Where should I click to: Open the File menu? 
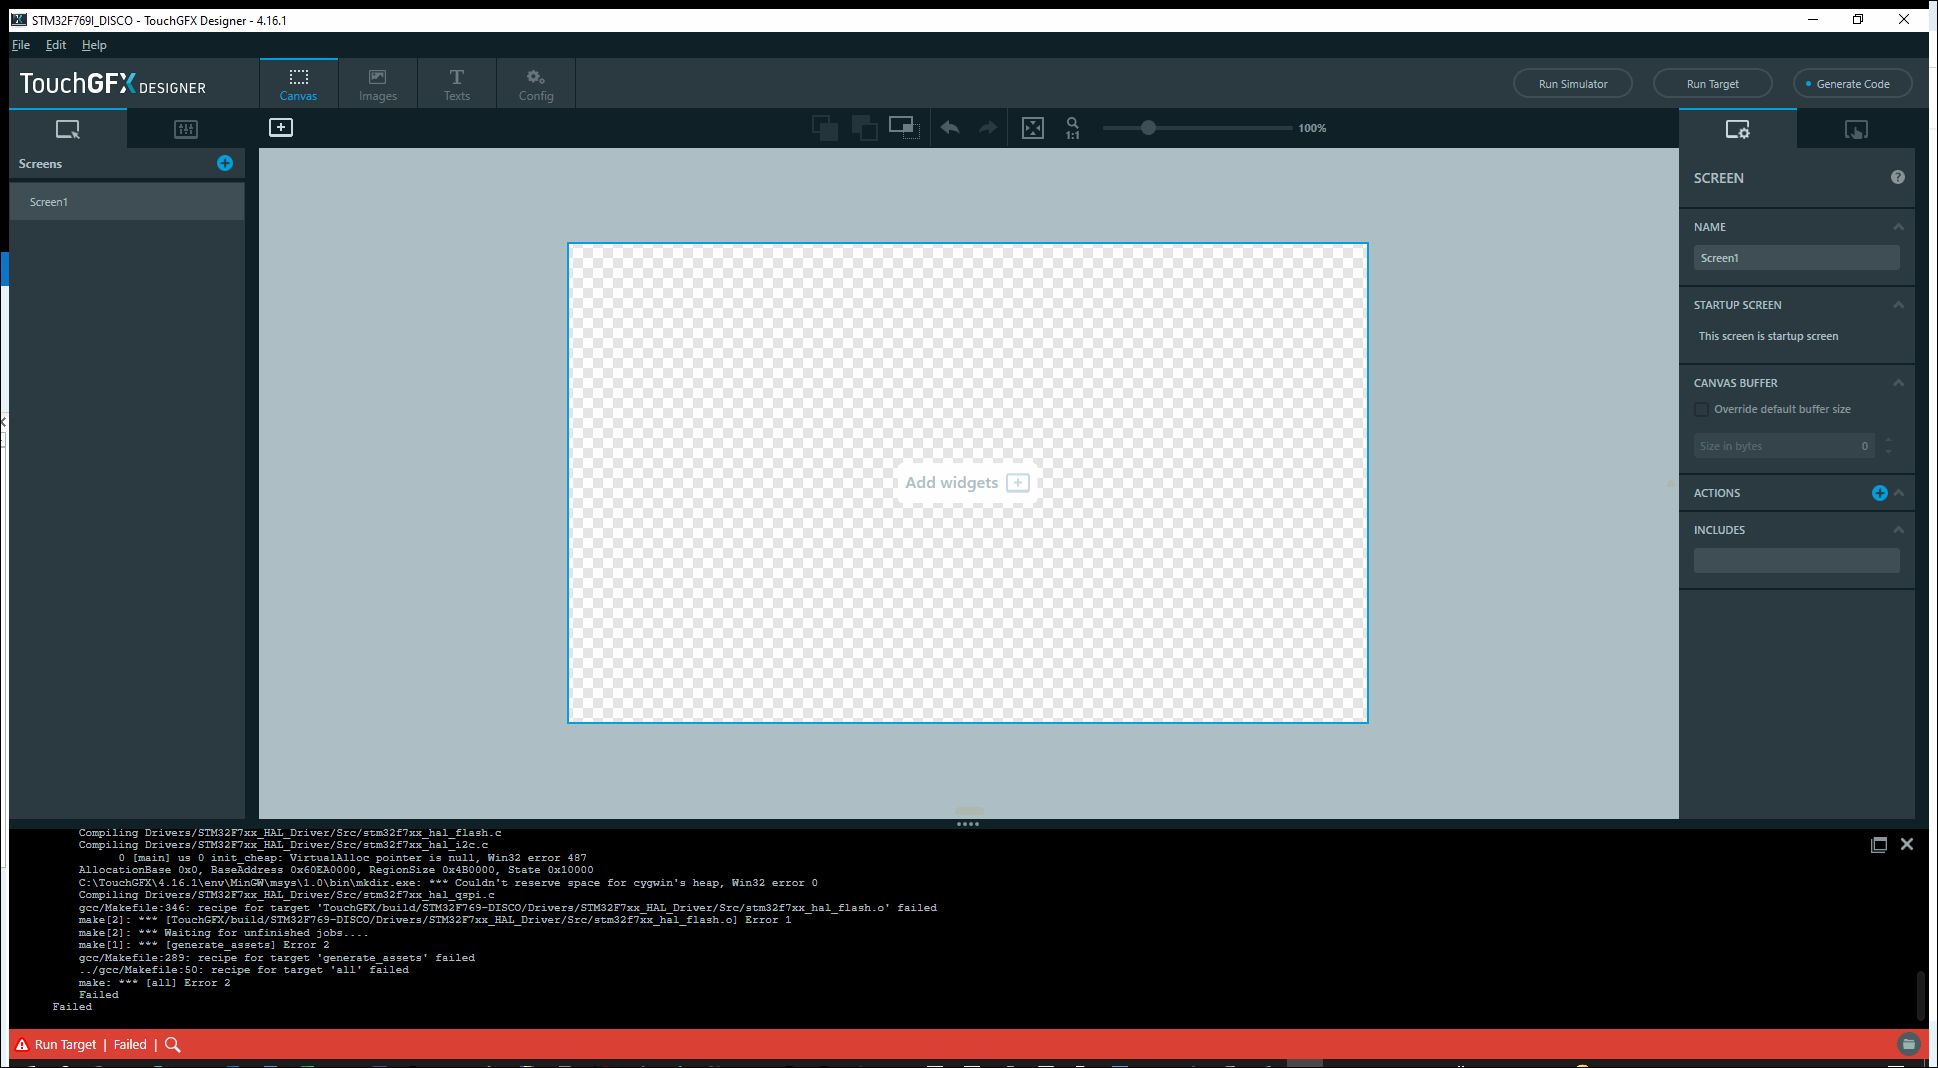pos(21,45)
